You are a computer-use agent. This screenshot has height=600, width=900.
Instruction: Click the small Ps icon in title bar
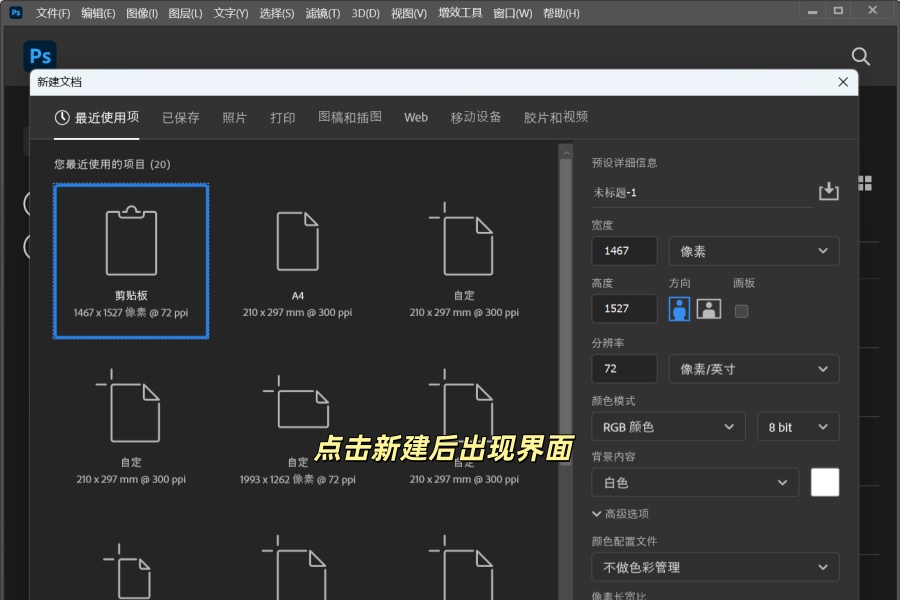(x=16, y=12)
